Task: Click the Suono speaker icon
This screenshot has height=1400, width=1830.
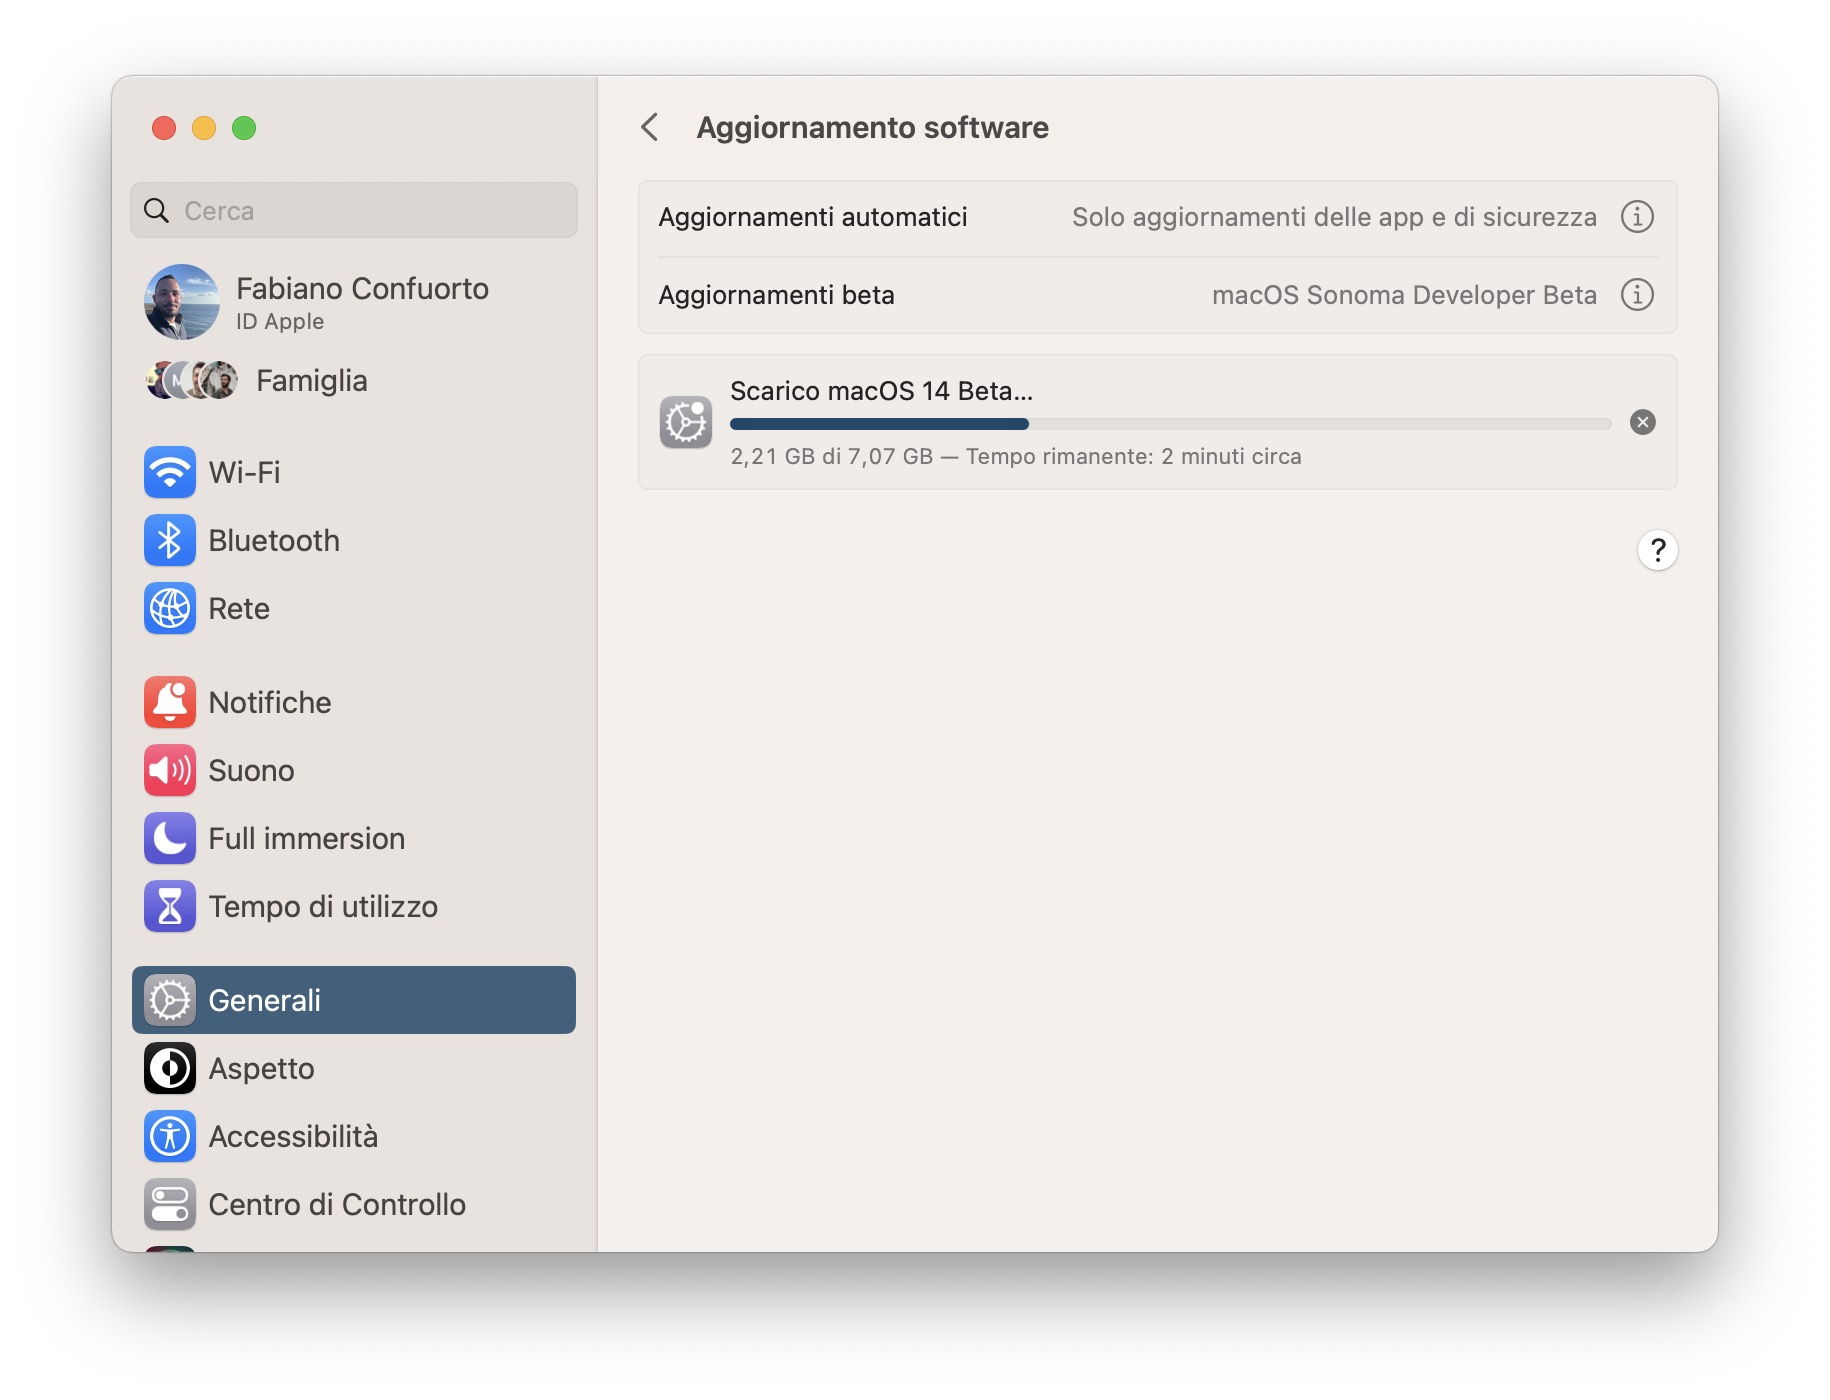Action: pos(169,770)
